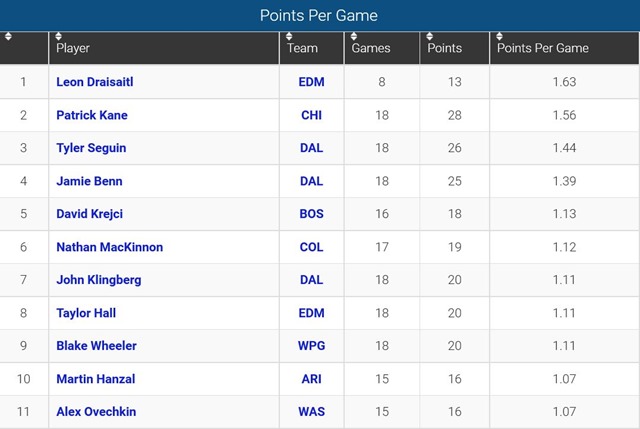
Task: Click sort arrows above Games header
Action: pos(354,37)
